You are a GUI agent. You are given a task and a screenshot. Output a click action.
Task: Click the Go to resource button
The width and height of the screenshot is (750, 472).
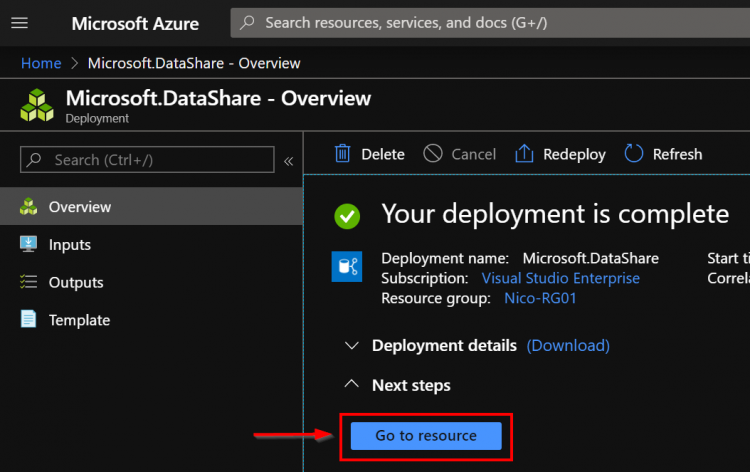click(426, 436)
